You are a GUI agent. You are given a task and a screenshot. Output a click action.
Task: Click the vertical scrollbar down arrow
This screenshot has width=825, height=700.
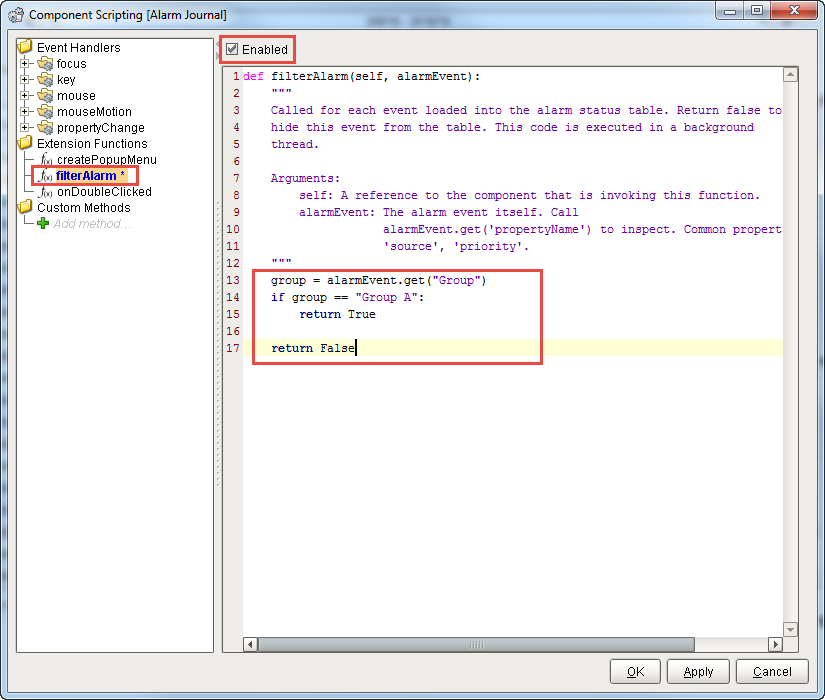tap(790, 629)
